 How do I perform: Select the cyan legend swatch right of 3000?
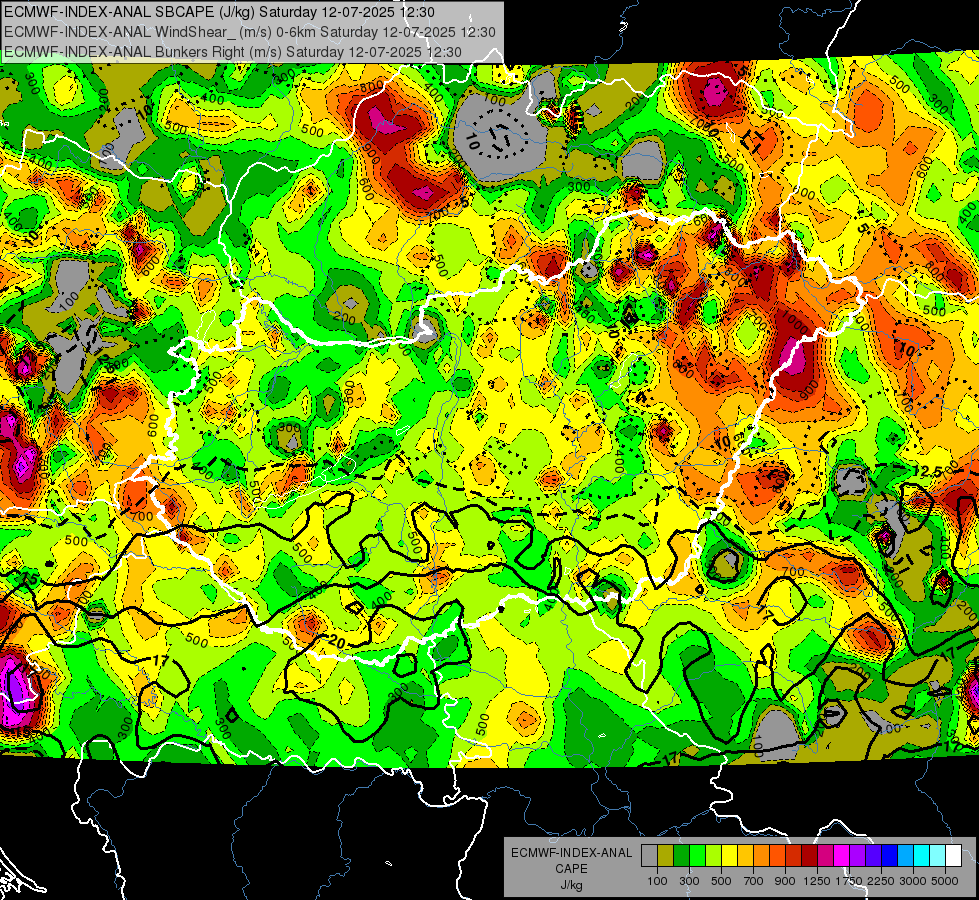tap(922, 856)
